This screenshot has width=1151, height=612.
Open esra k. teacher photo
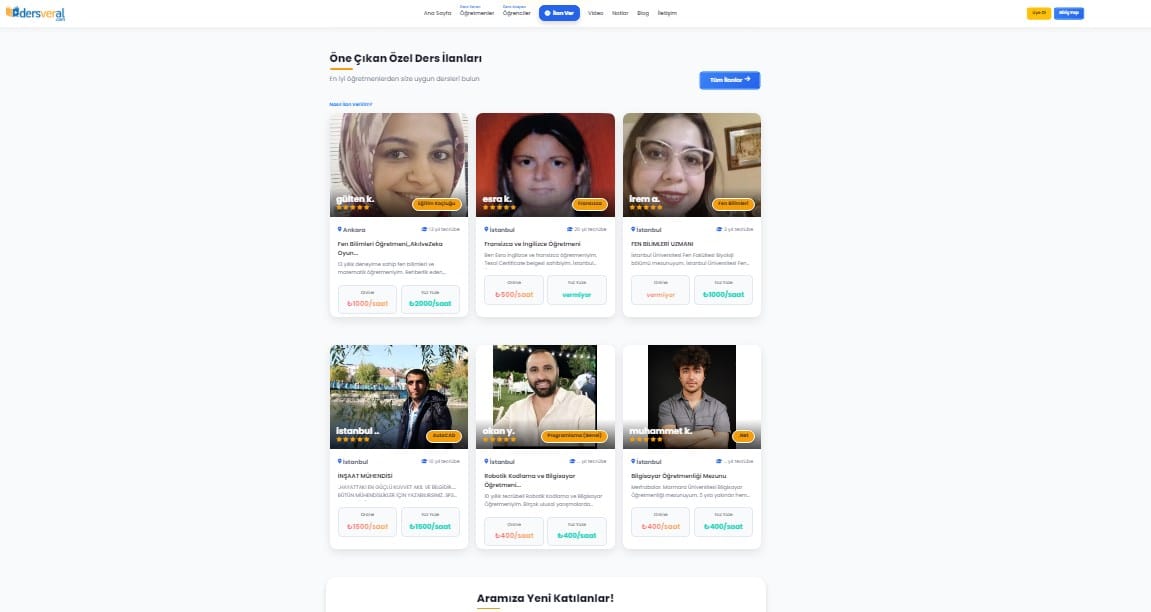tap(545, 165)
